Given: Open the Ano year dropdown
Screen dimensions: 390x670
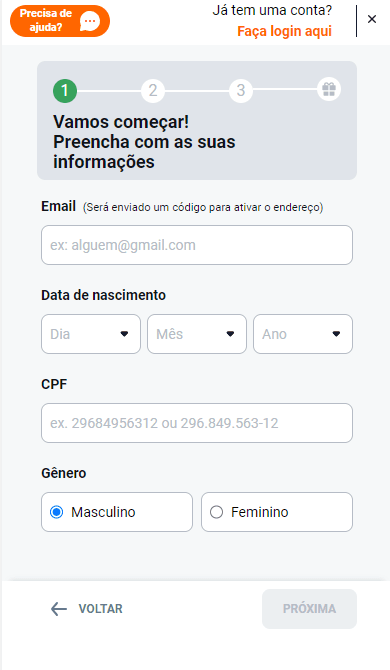Looking at the screenshot, I should coord(303,334).
